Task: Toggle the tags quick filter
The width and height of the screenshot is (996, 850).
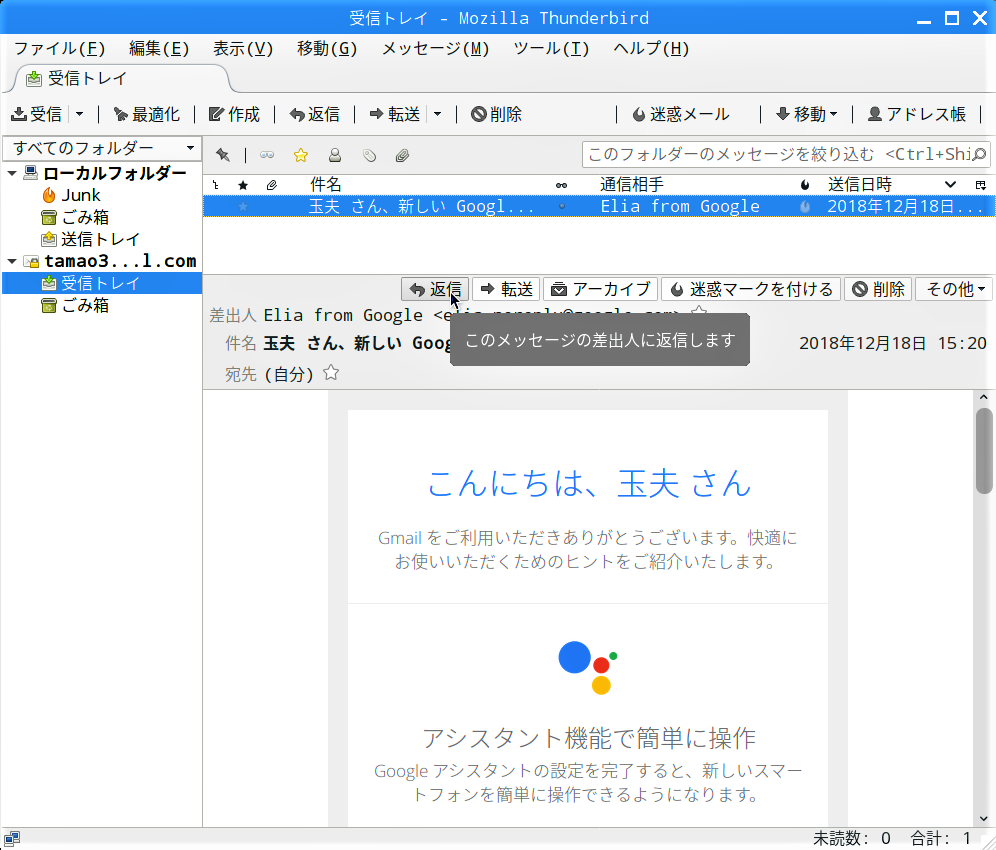Action: pos(369,155)
